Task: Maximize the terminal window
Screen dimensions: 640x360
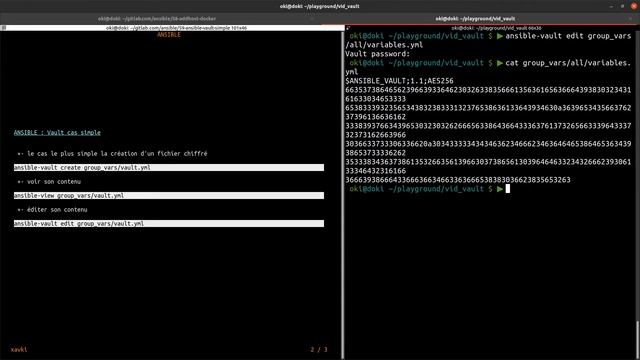Action: point(622,6)
